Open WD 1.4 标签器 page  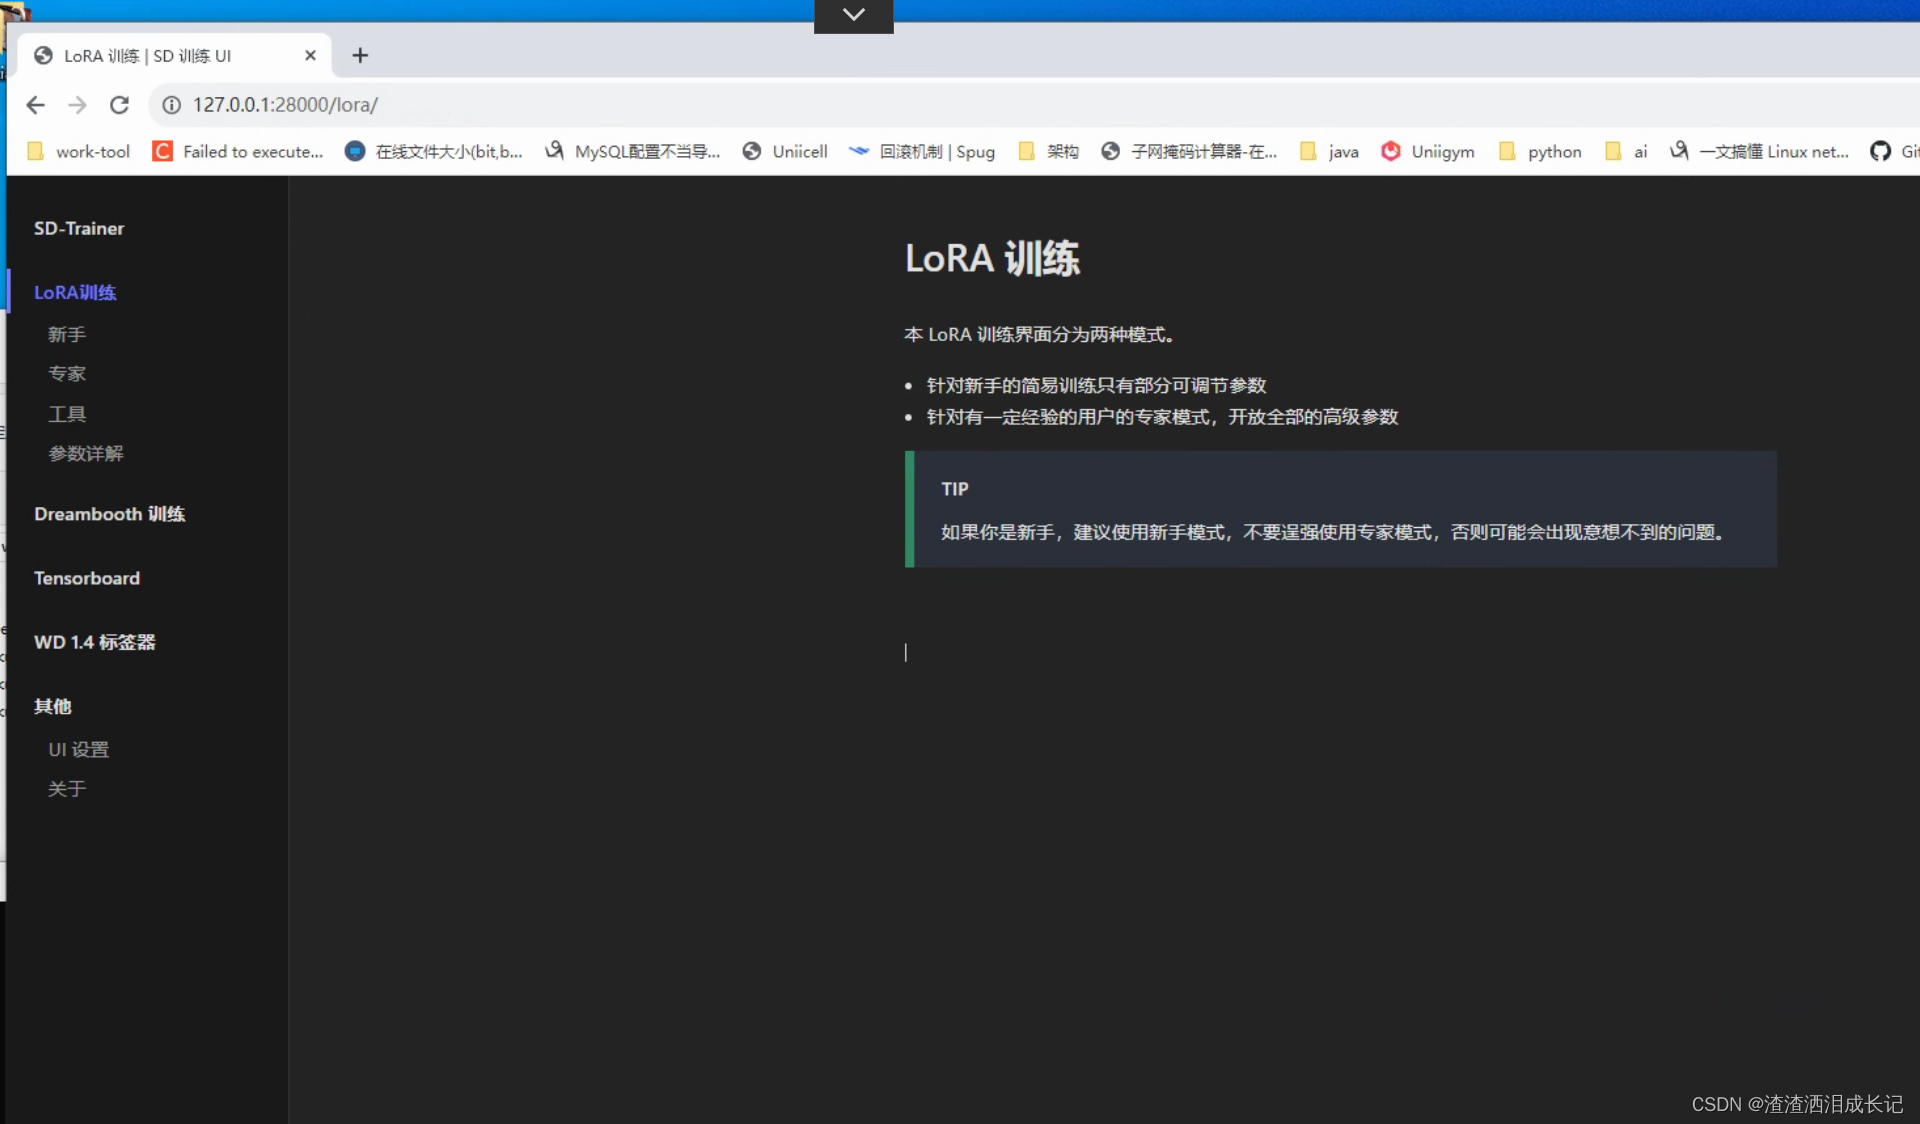95,642
